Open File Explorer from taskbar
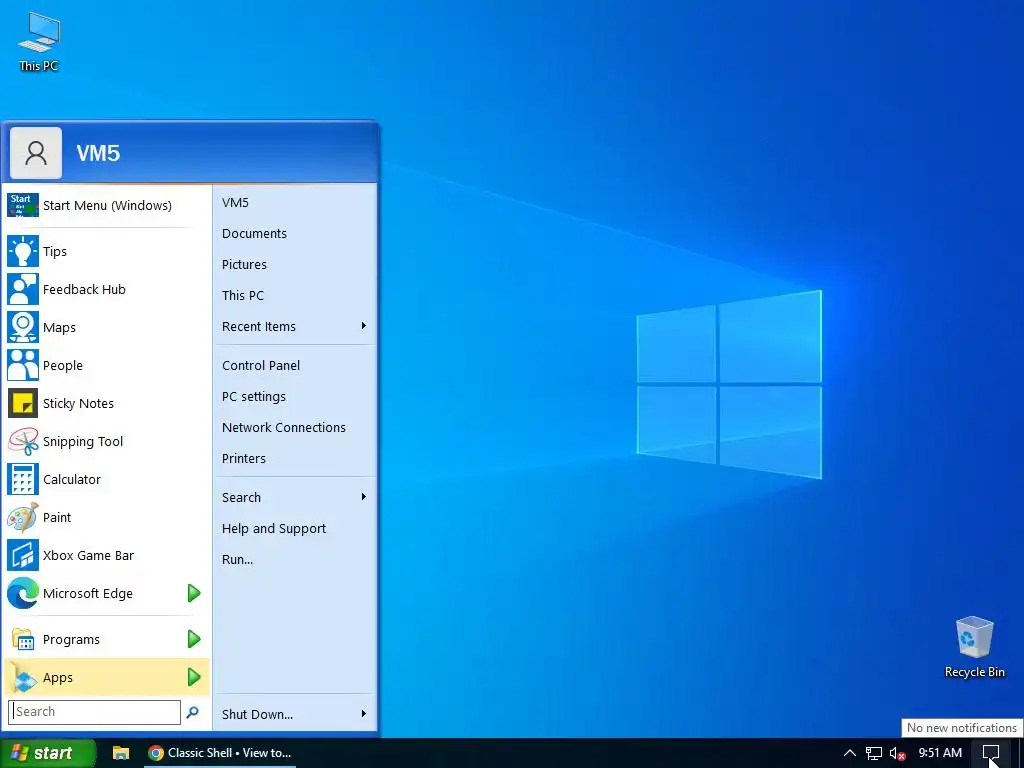Screen dimensions: 1024x768 [x=121, y=753]
